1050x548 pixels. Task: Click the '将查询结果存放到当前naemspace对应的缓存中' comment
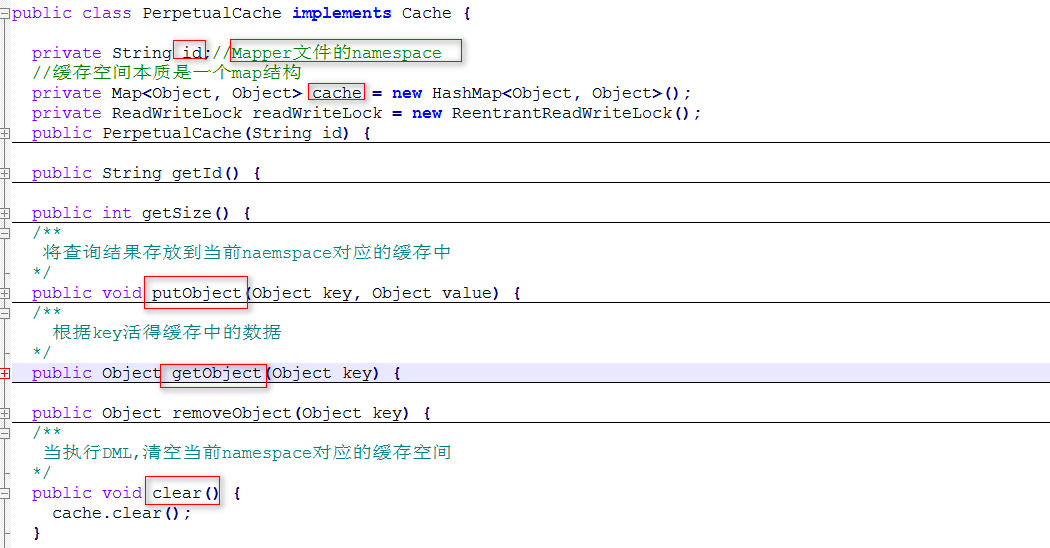click(246, 253)
